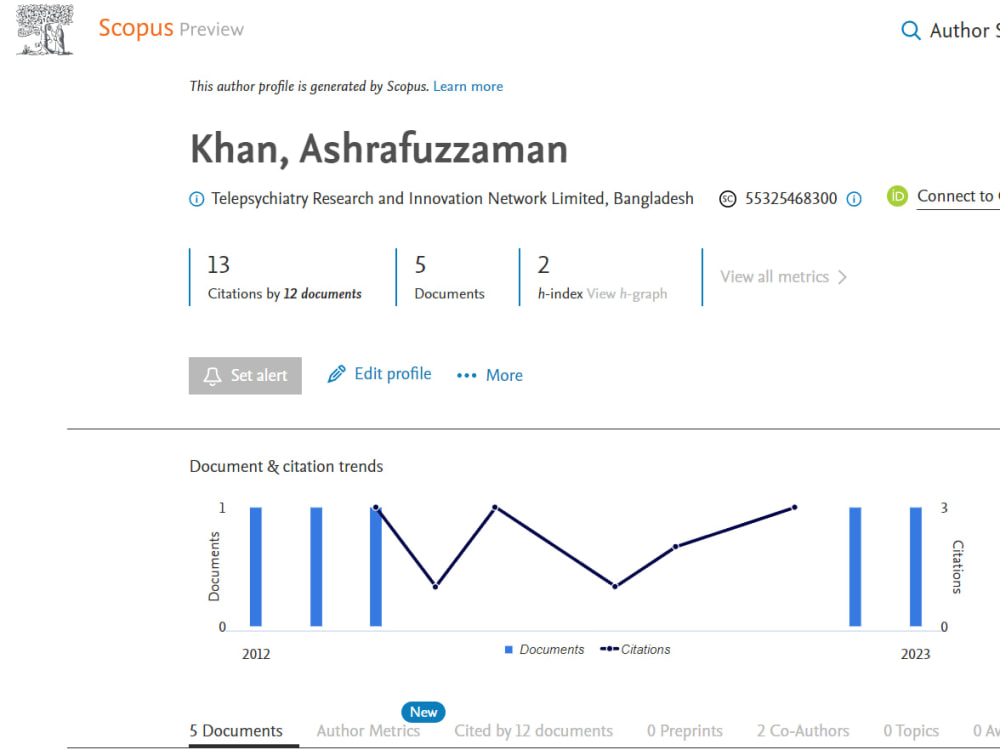Image resolution: width=1000 pixels, height=750 pixels.
Task: Open the Connect to ORCID link
Action: 957,196
